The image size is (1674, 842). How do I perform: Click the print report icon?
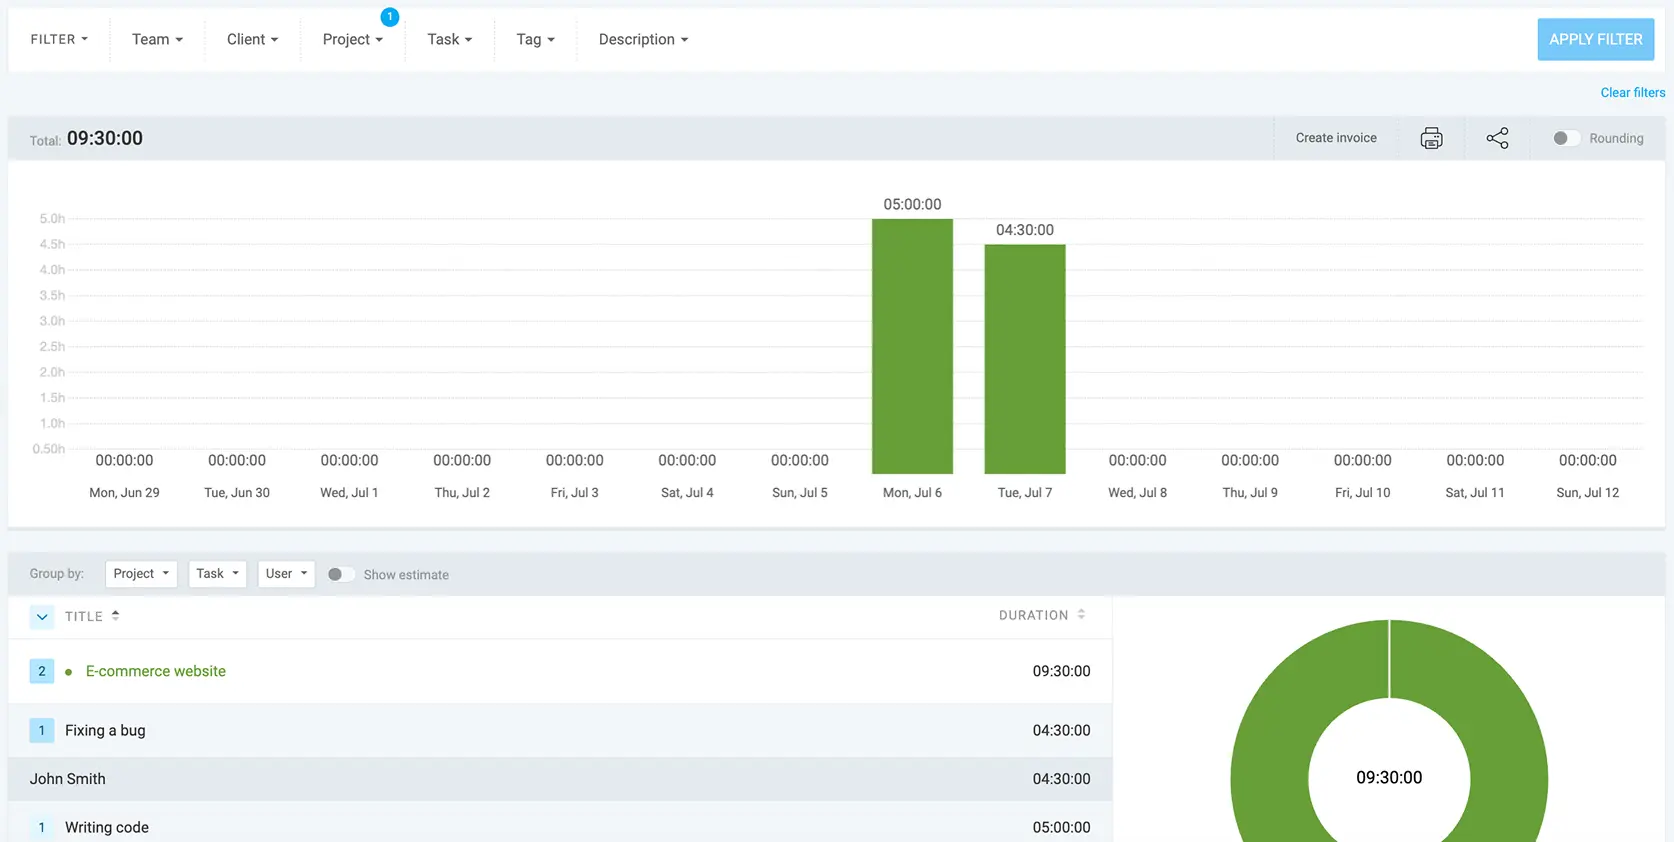coord(1431,138)
